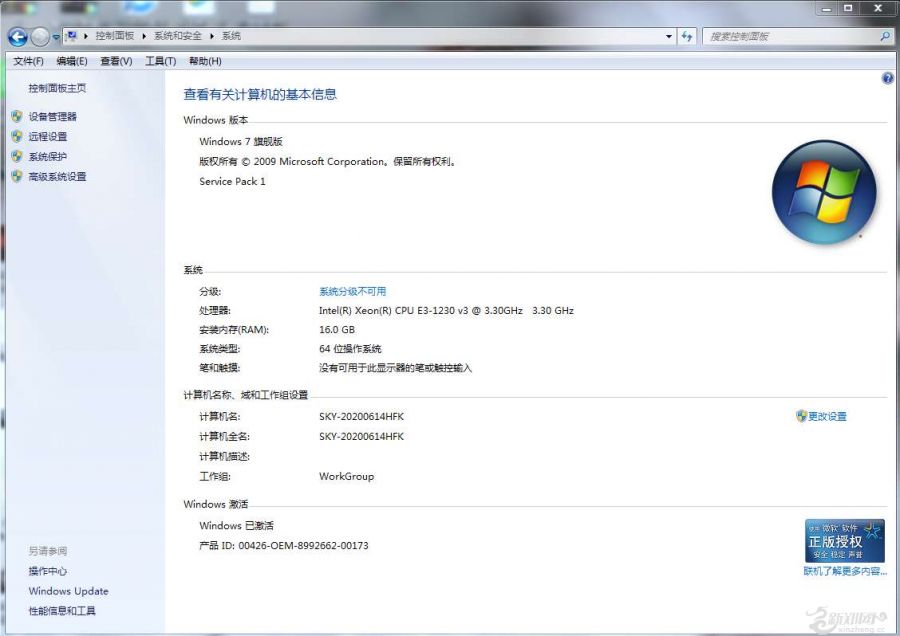
Task: Open the 文件(F) menu
Action: coord(29,61)
